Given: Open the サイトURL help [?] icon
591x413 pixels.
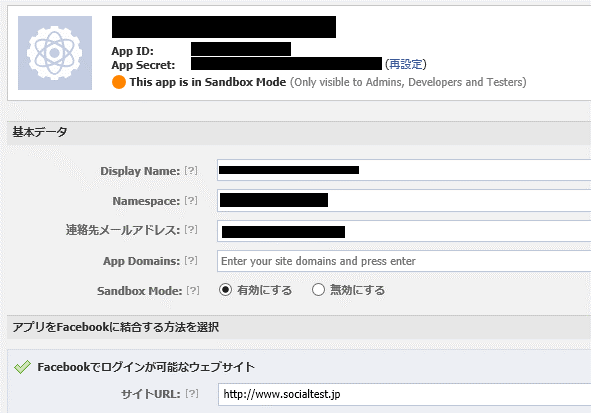Looking at the screenshot, I should [x=192, y=394].
